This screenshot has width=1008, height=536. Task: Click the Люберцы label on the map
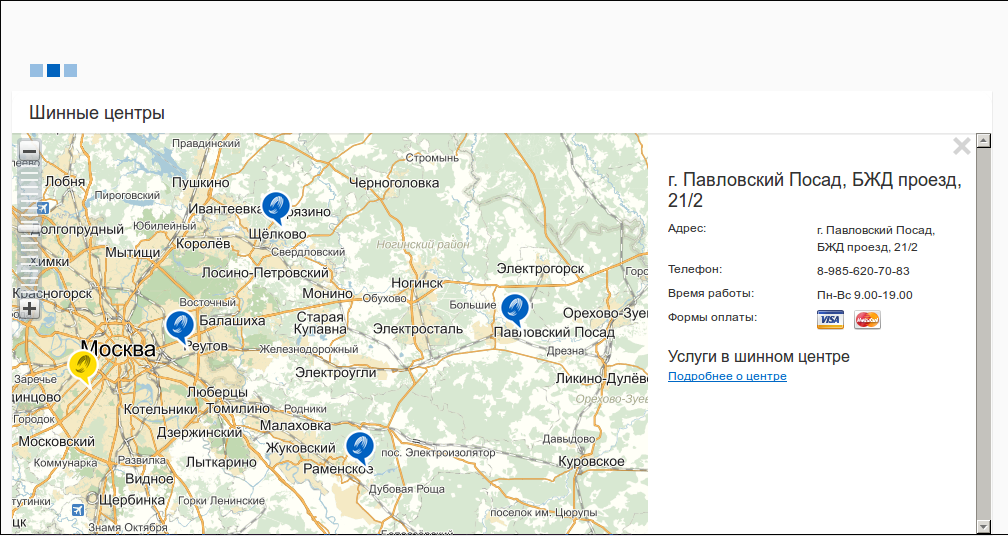(x=217, y=392)
